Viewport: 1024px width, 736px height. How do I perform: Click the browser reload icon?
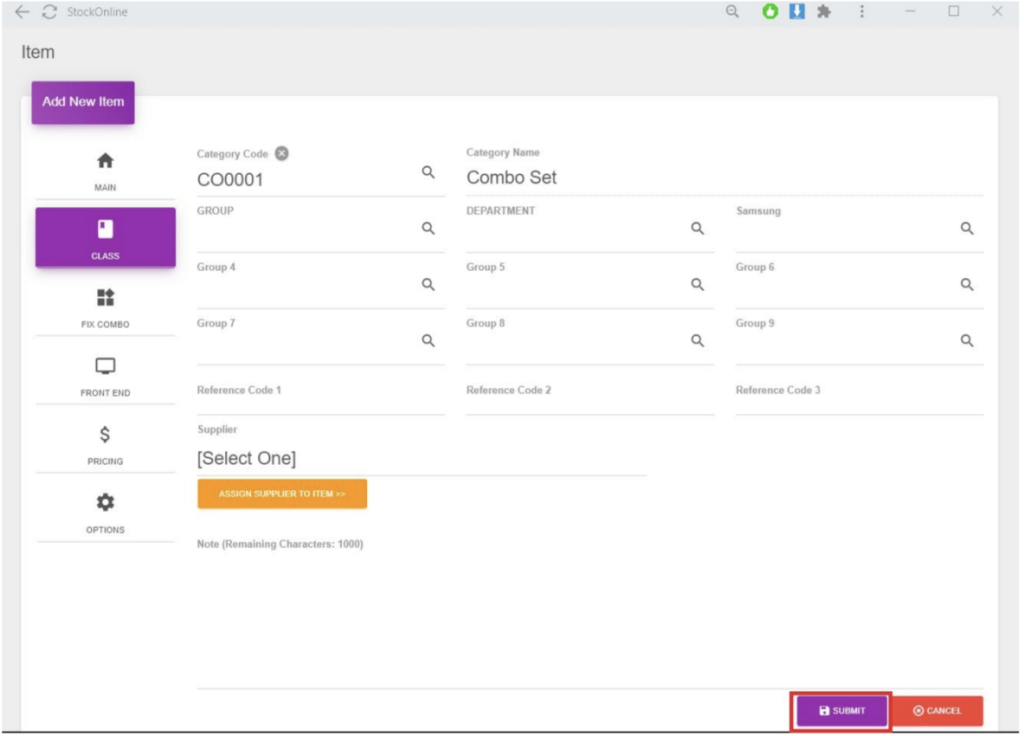(49, 12)
